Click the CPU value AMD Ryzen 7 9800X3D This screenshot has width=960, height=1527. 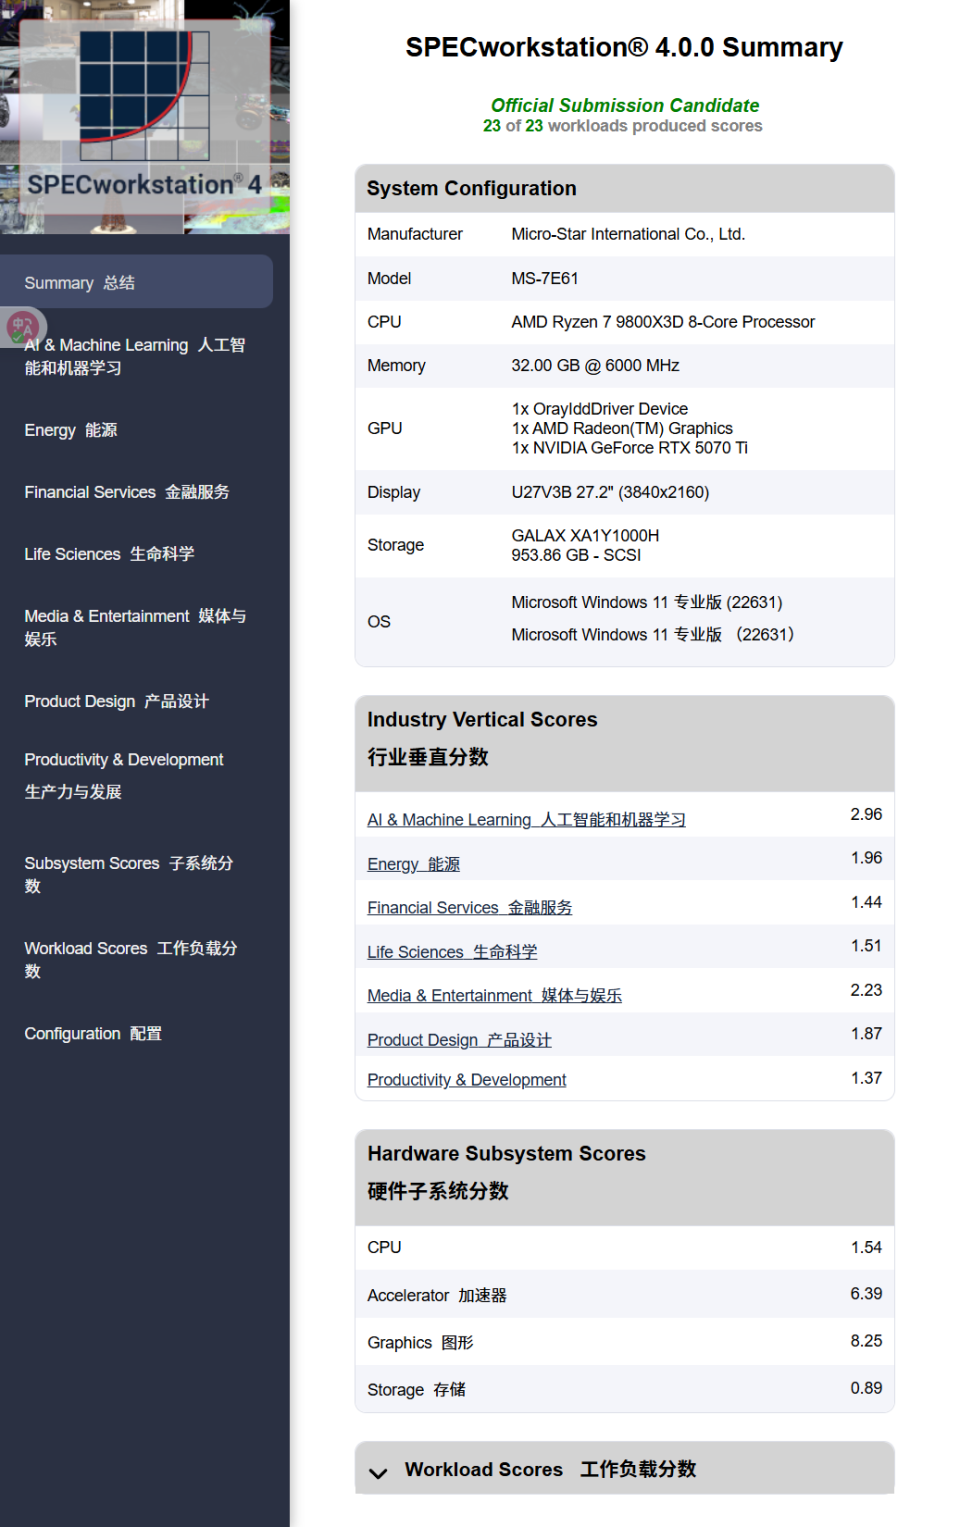(x=663, y=322)
